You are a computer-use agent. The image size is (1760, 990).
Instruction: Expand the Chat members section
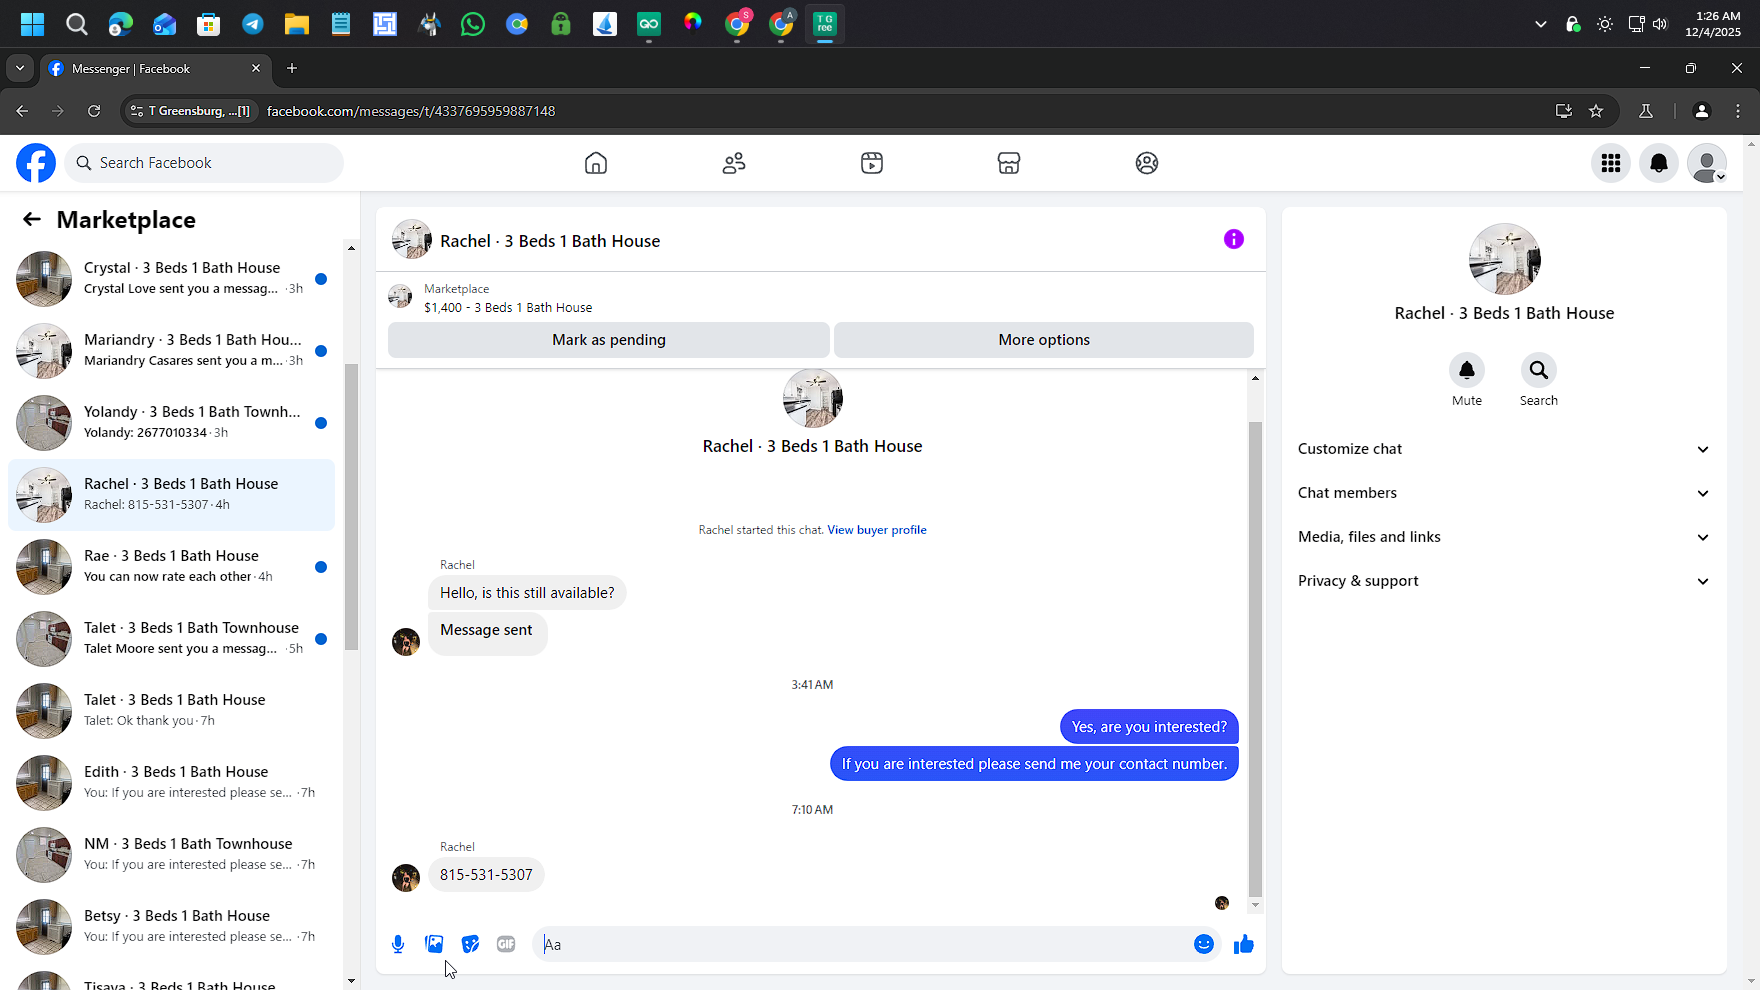[1504, 493]
